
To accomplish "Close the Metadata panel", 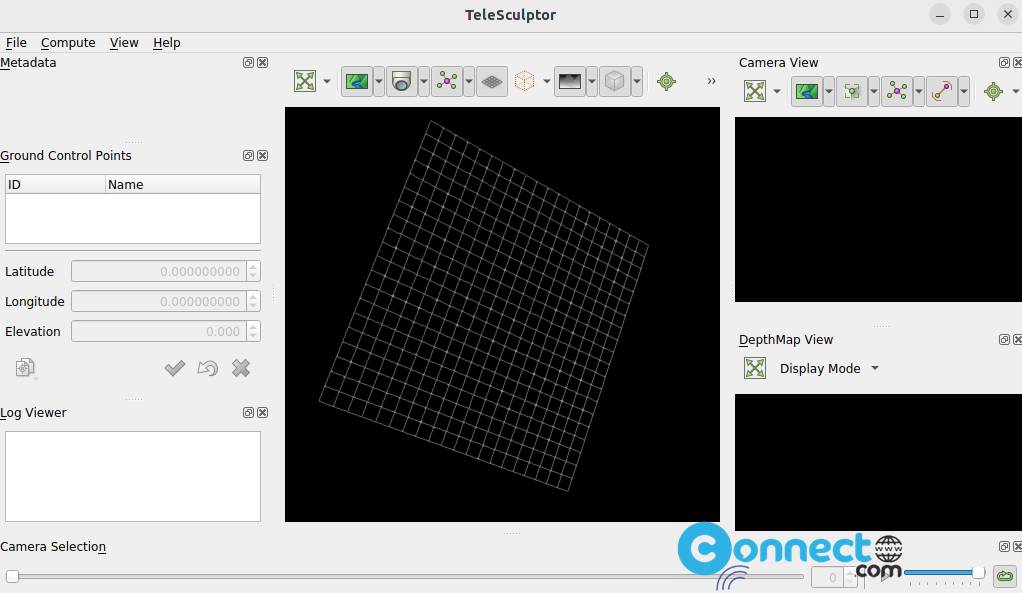I will (263, 63).
